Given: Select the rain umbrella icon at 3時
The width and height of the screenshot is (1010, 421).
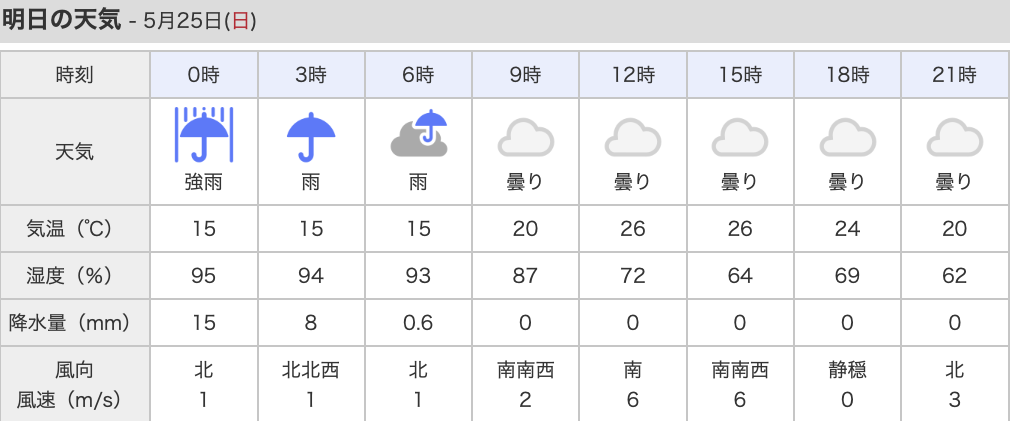Looking at the screenshot, I should 311,136.
